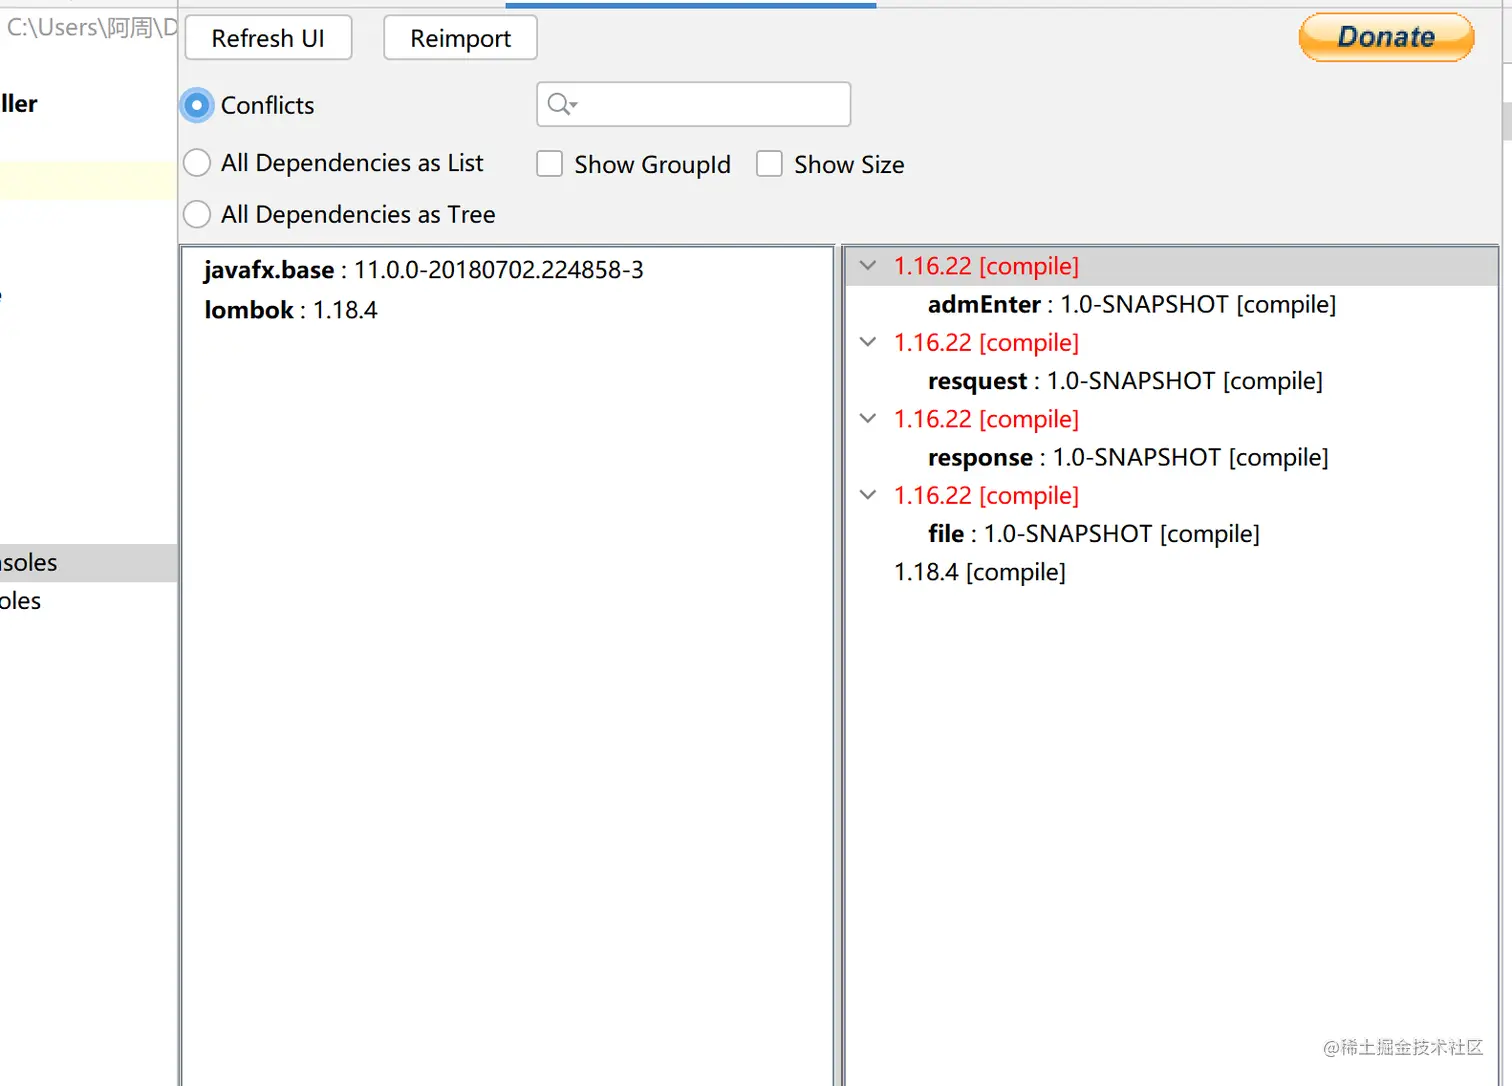The image size is (1512, 1086).
Task: Select javafx.base dependency in conflict list
Action: pos(423,270)
